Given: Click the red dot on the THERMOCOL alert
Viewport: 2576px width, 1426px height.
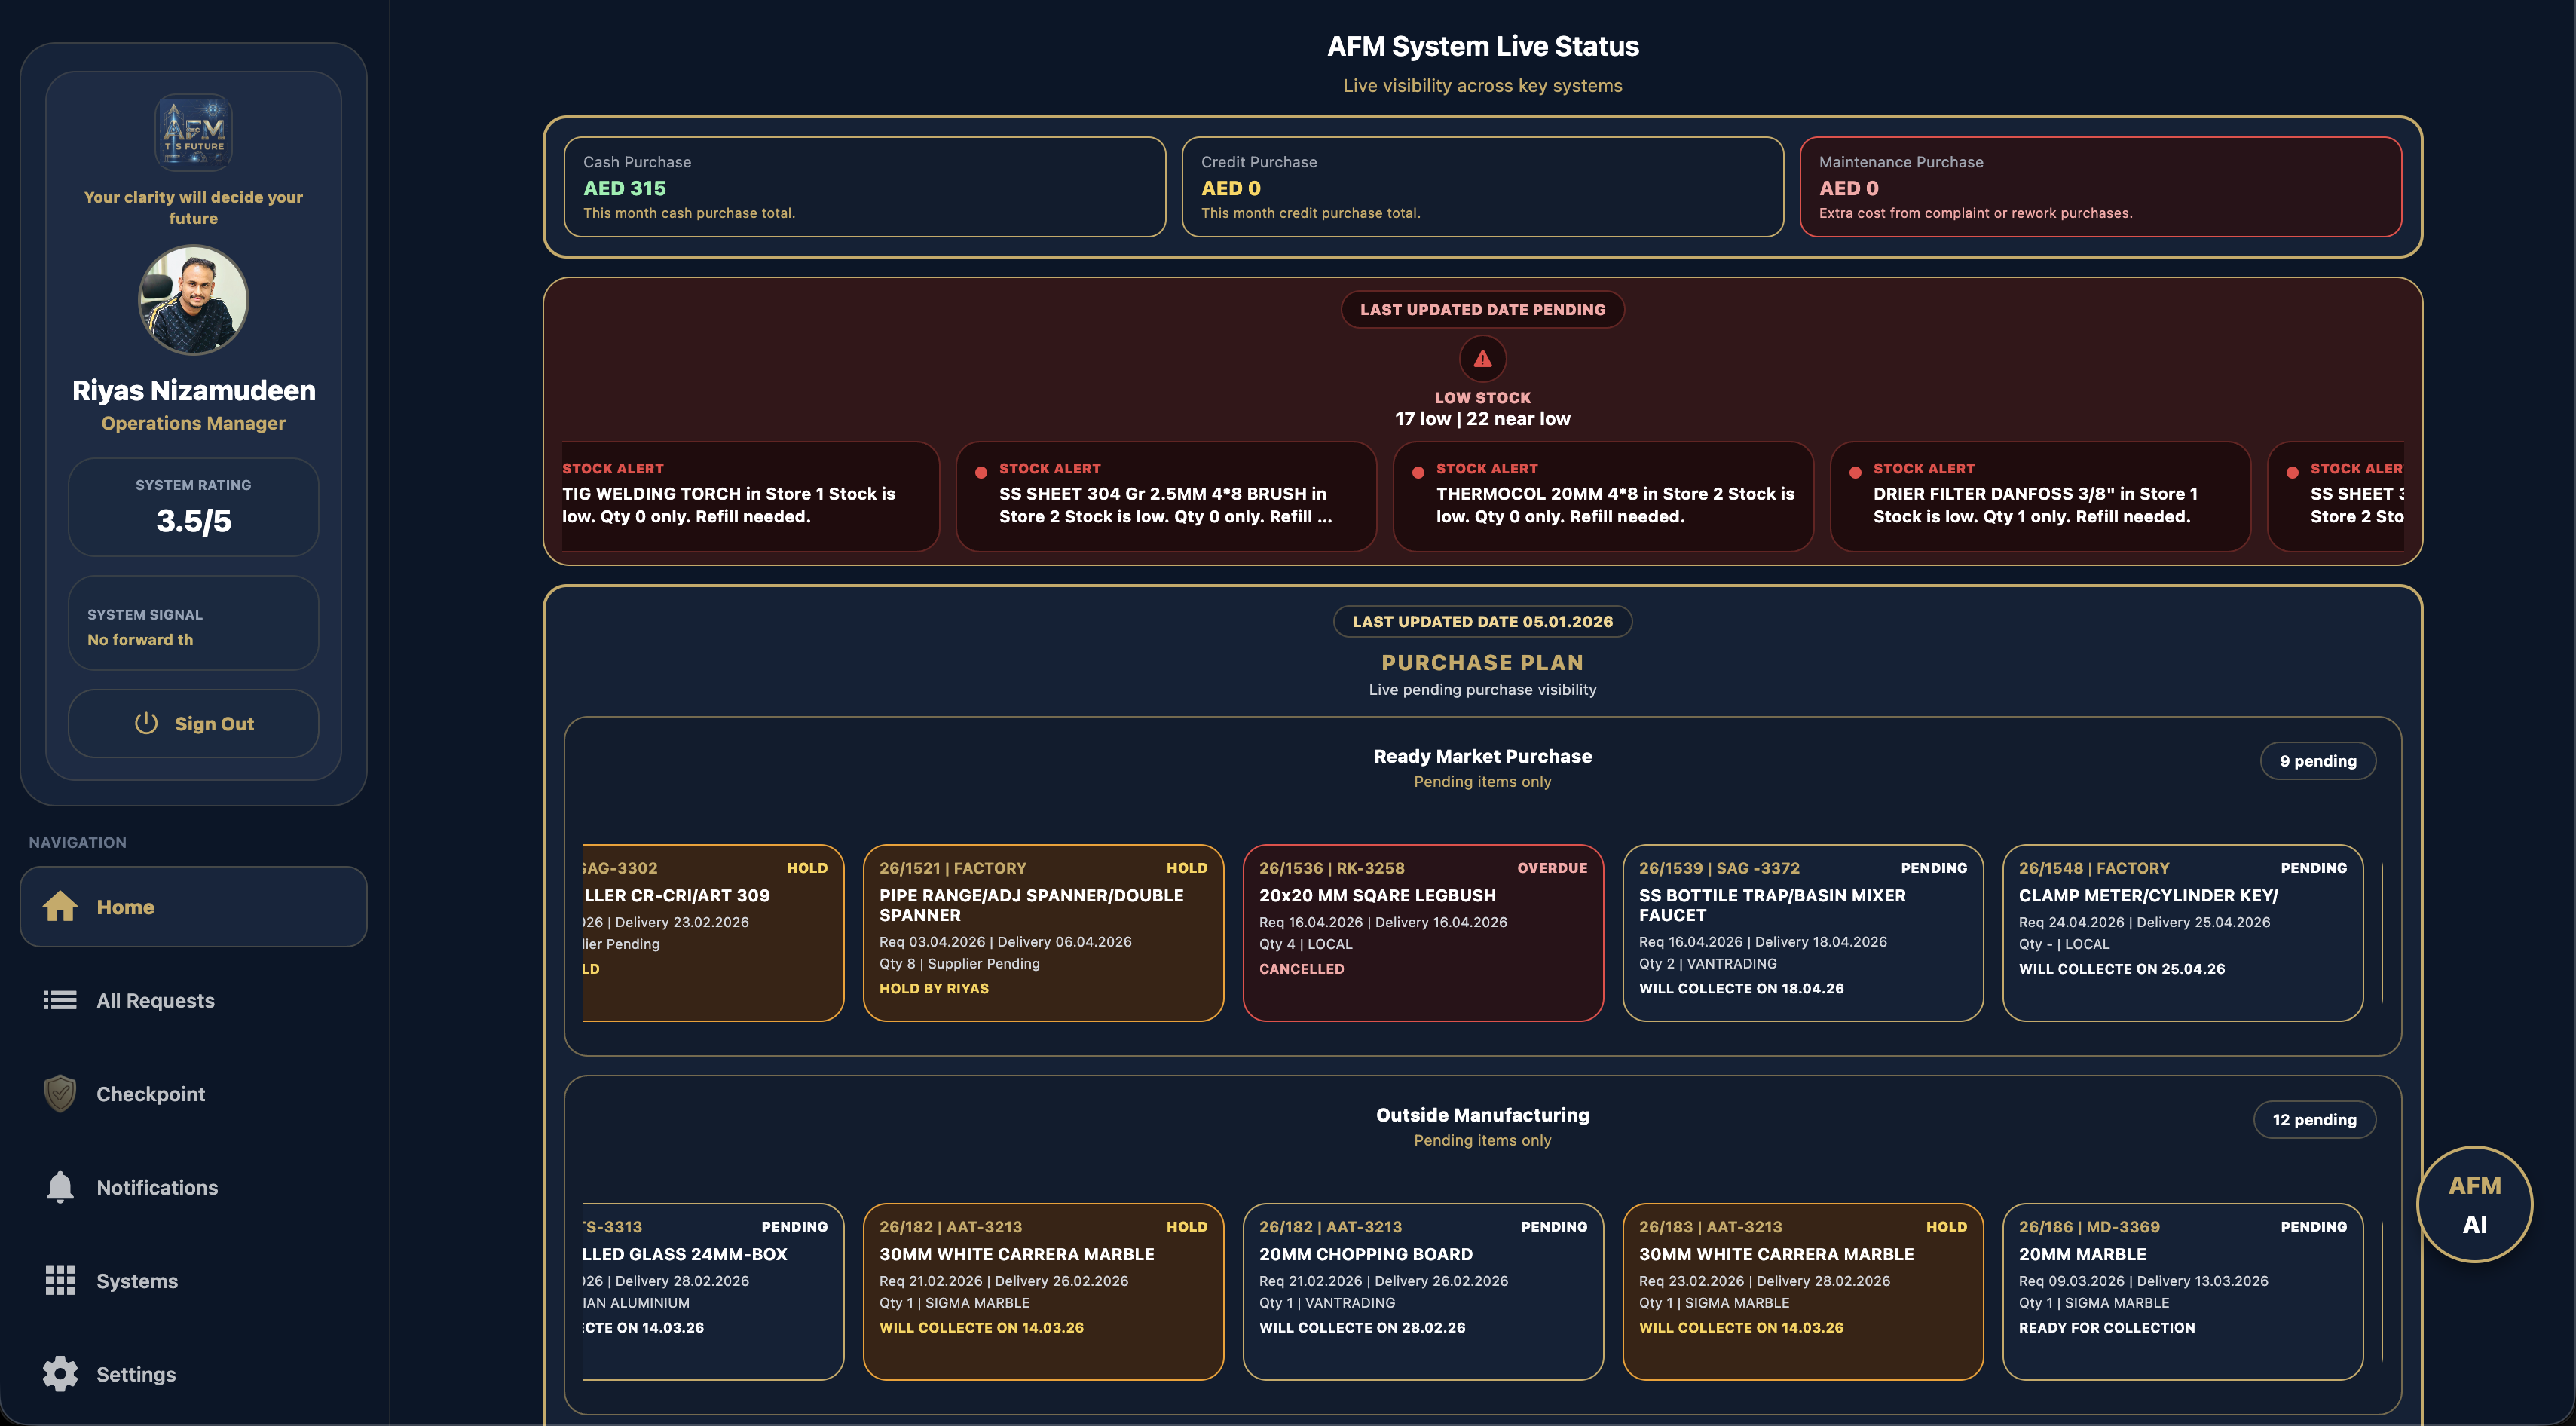Looking at the screenshot, I should coord(1418,472).
